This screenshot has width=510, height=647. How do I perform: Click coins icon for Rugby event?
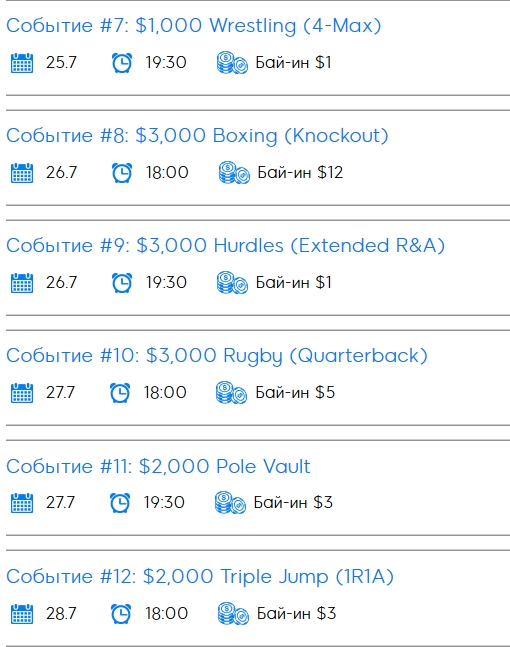231,392
